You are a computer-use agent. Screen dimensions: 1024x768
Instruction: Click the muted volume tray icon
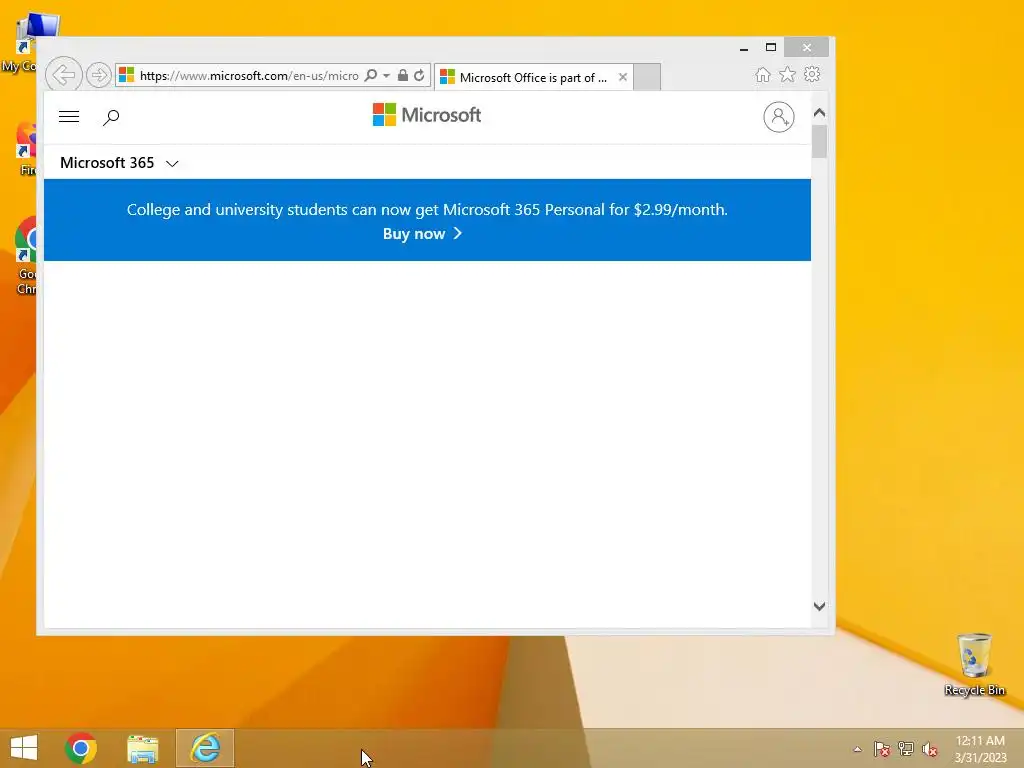click(x=930, y=750)
